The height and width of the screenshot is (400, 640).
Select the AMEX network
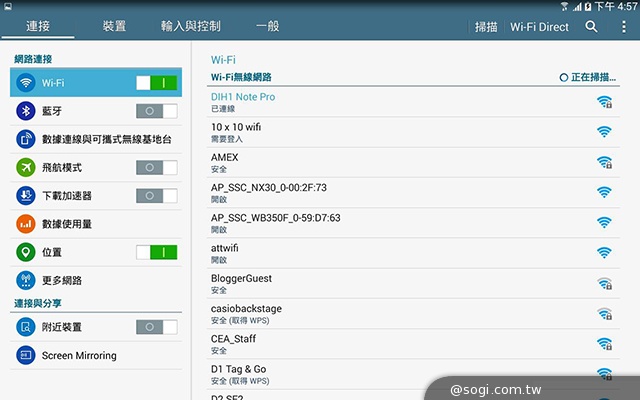413,162
